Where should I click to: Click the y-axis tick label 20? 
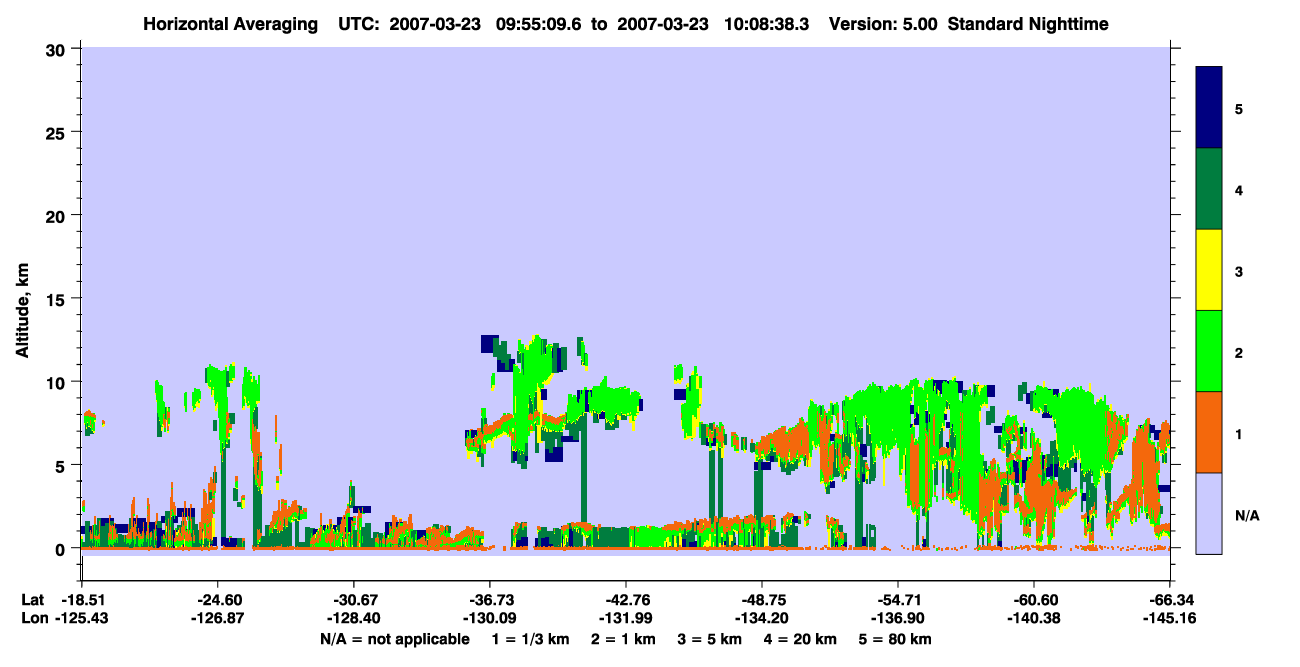58,215
